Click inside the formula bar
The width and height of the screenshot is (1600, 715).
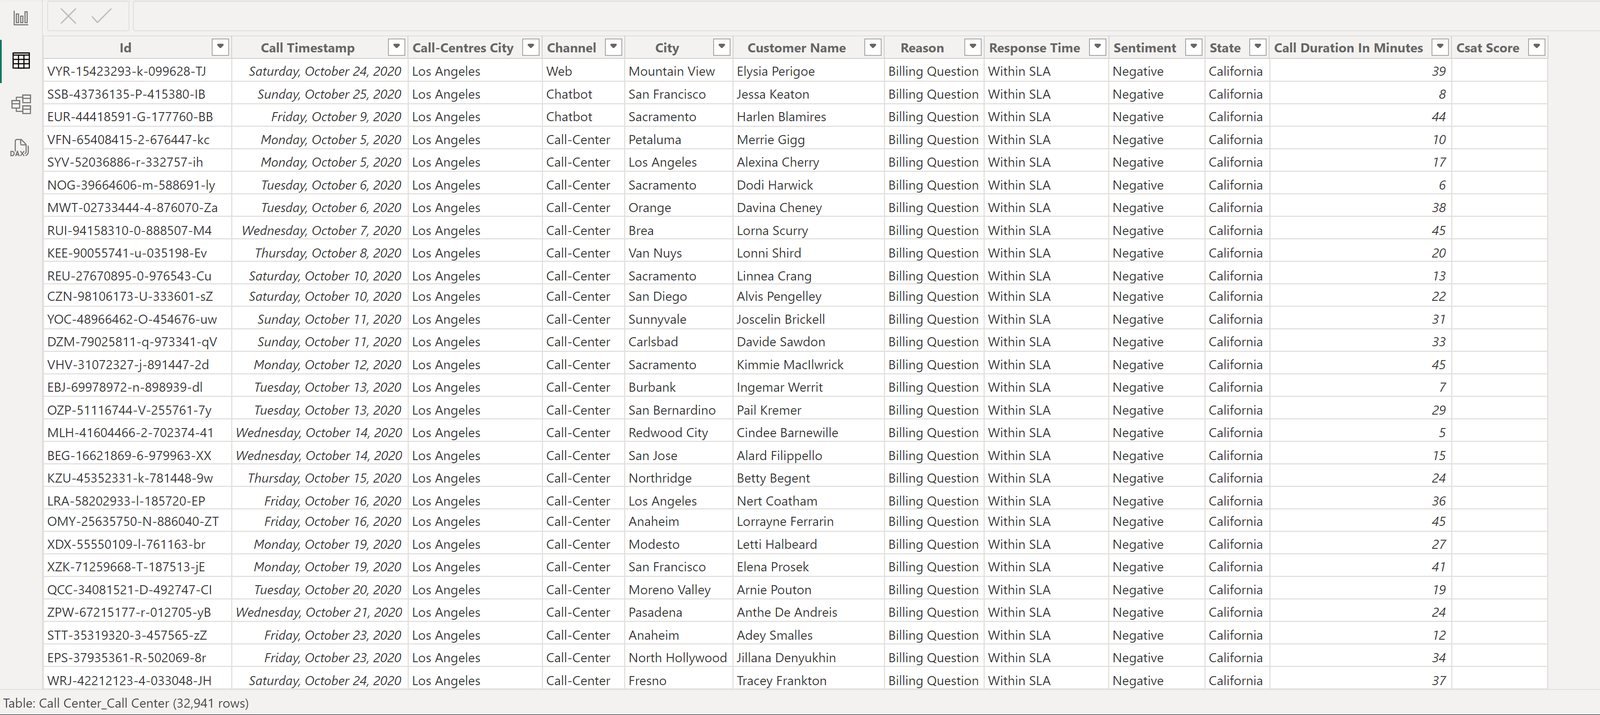click(x=865, y=16)
